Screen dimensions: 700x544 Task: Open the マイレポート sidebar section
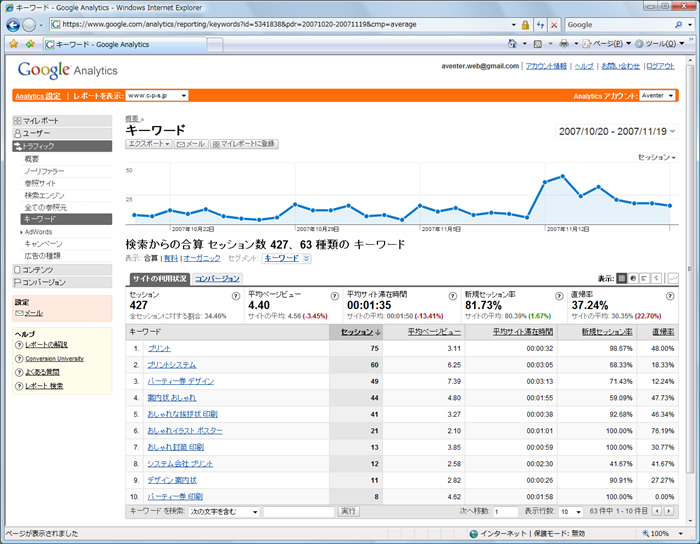pyautogui.click(x=62, y=120)
